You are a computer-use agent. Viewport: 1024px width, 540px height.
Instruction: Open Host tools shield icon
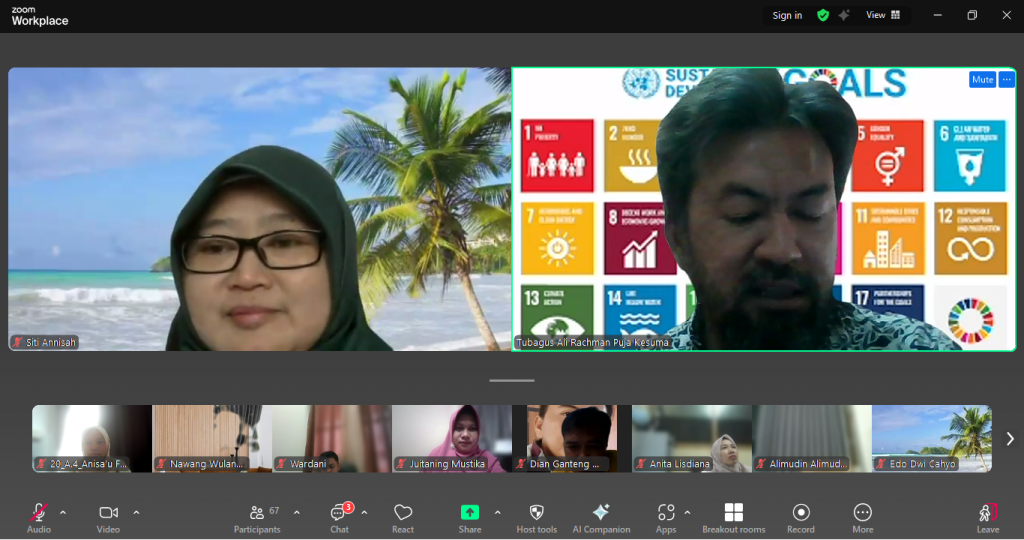(536, 517)
